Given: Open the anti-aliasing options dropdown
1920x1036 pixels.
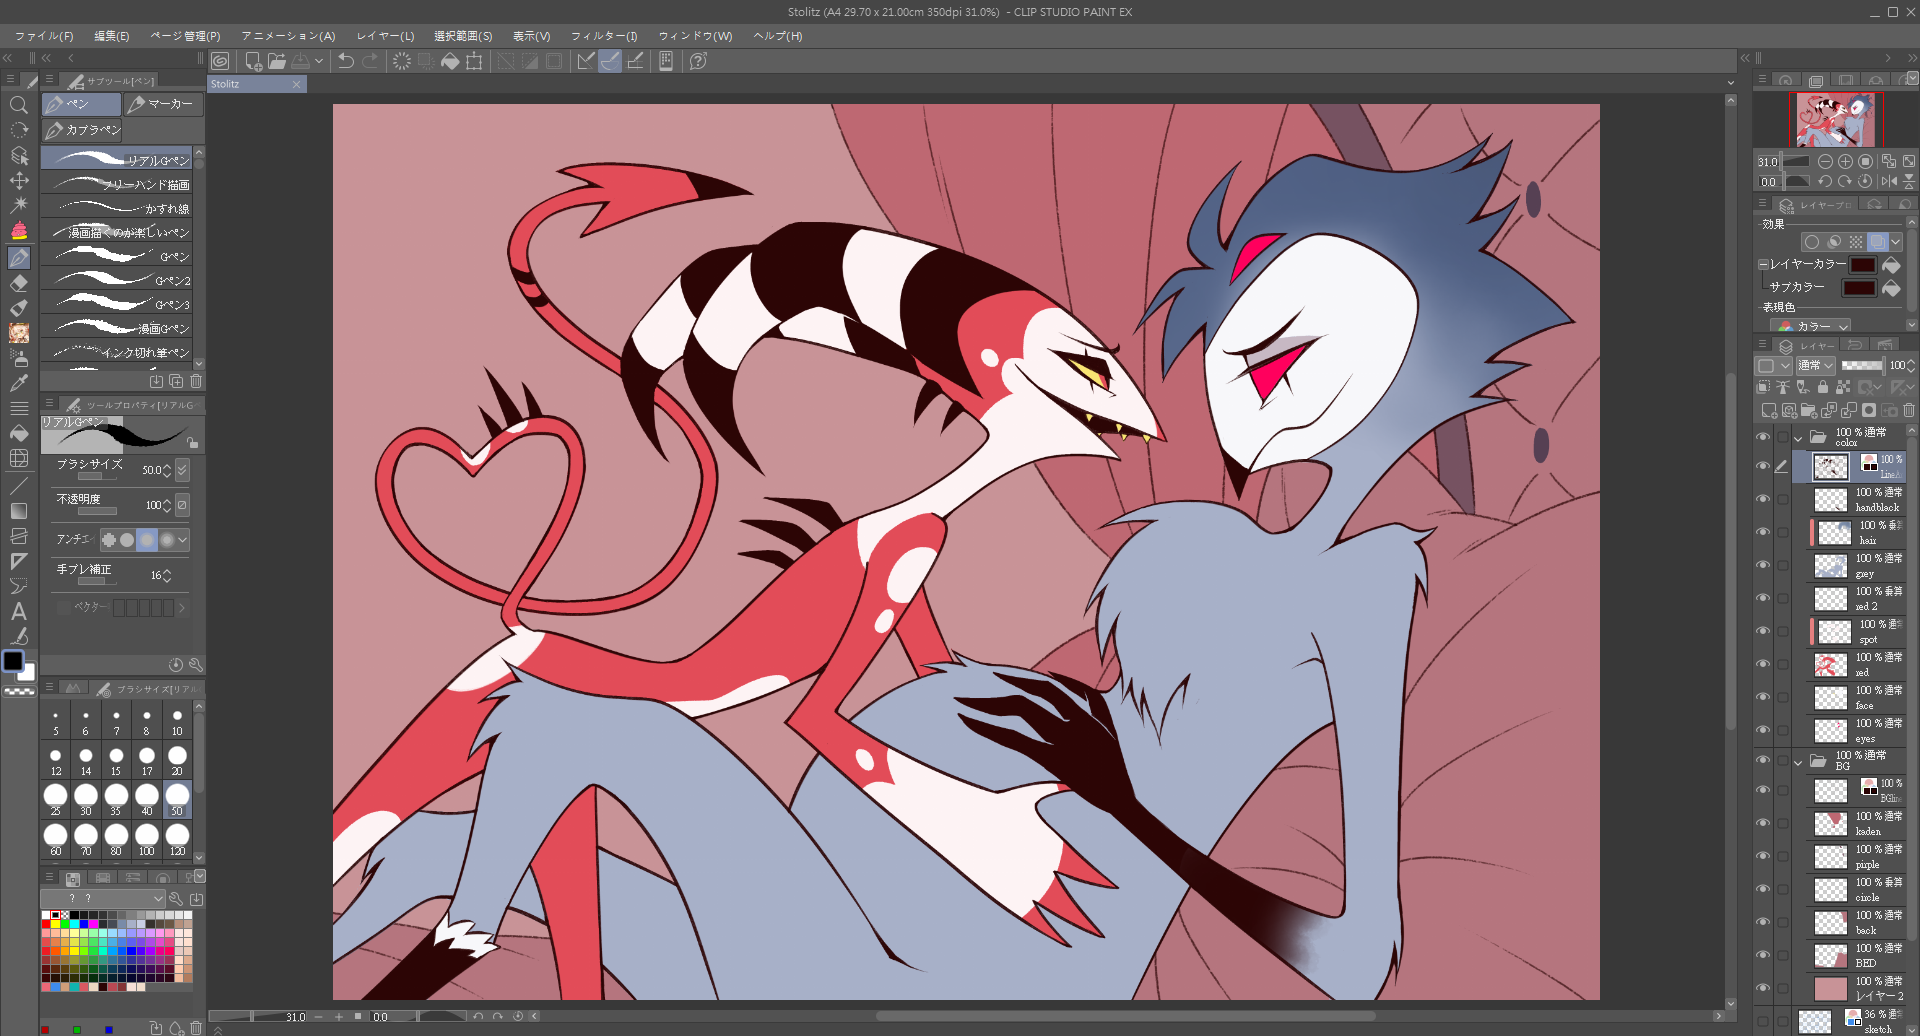Looking at the screenshot, I should (182, 540).
